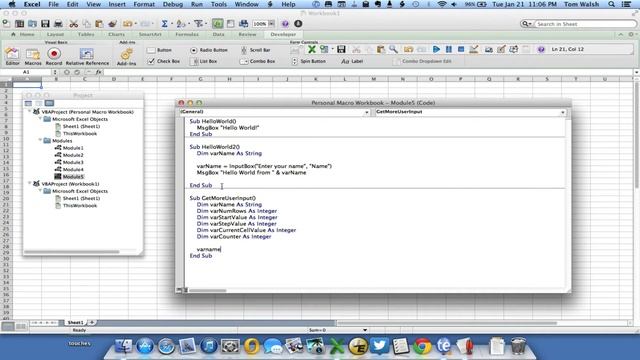
Task: Click the Find magnifier in the VBA toolbar
Action: pyautogui.click(x=393, y=49)
